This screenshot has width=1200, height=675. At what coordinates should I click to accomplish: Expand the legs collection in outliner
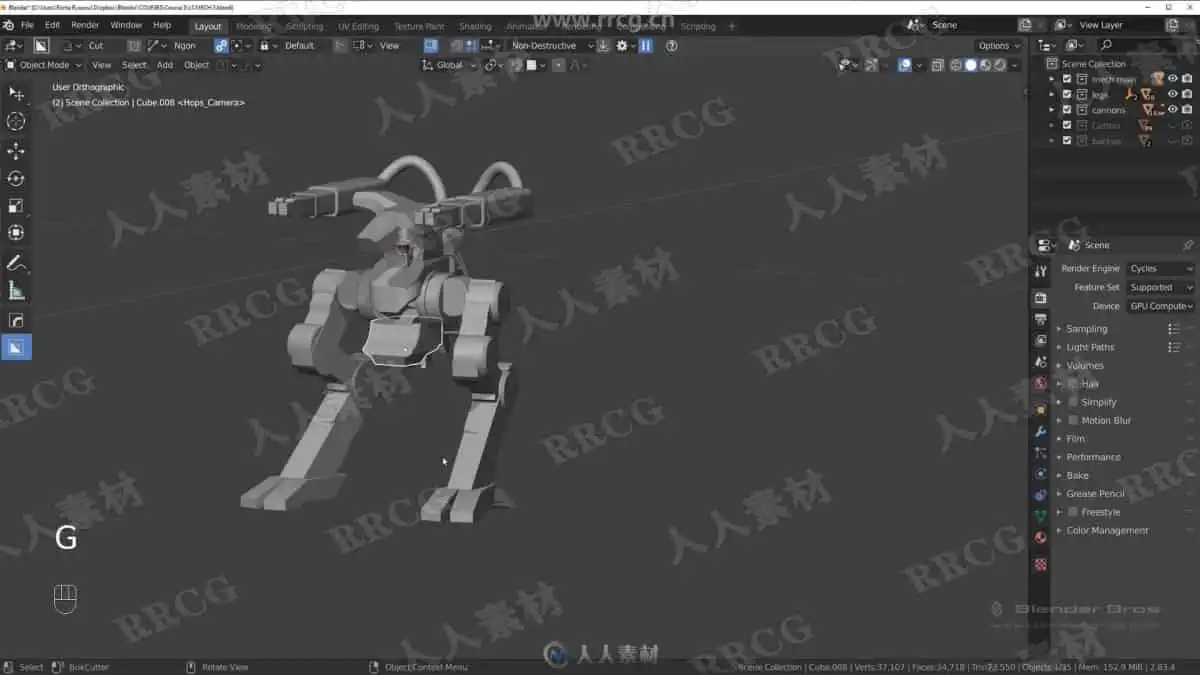pos(1052,94)
